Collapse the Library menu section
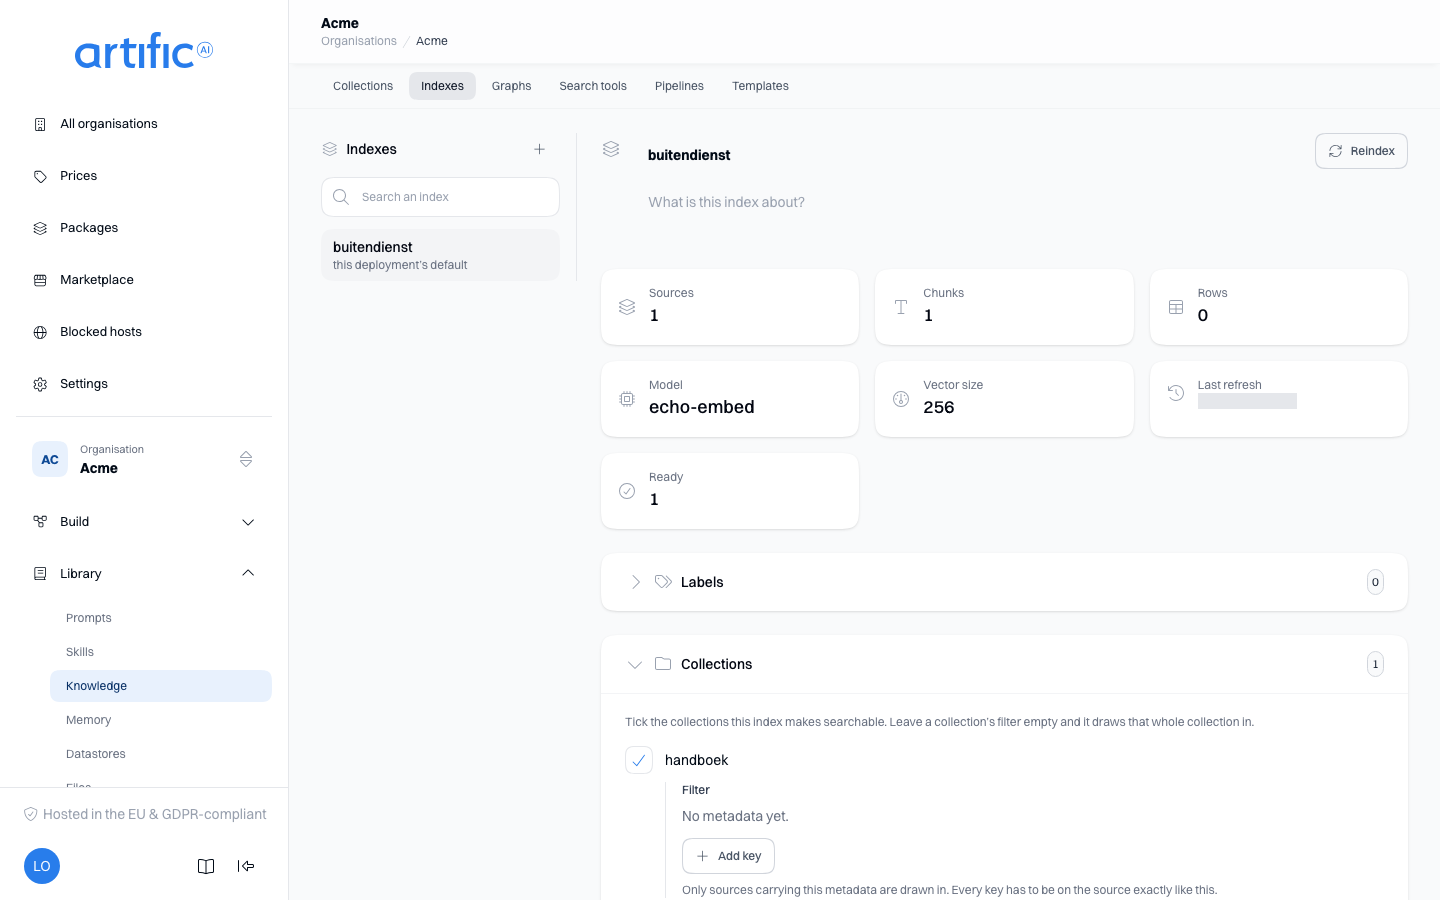 144,574
